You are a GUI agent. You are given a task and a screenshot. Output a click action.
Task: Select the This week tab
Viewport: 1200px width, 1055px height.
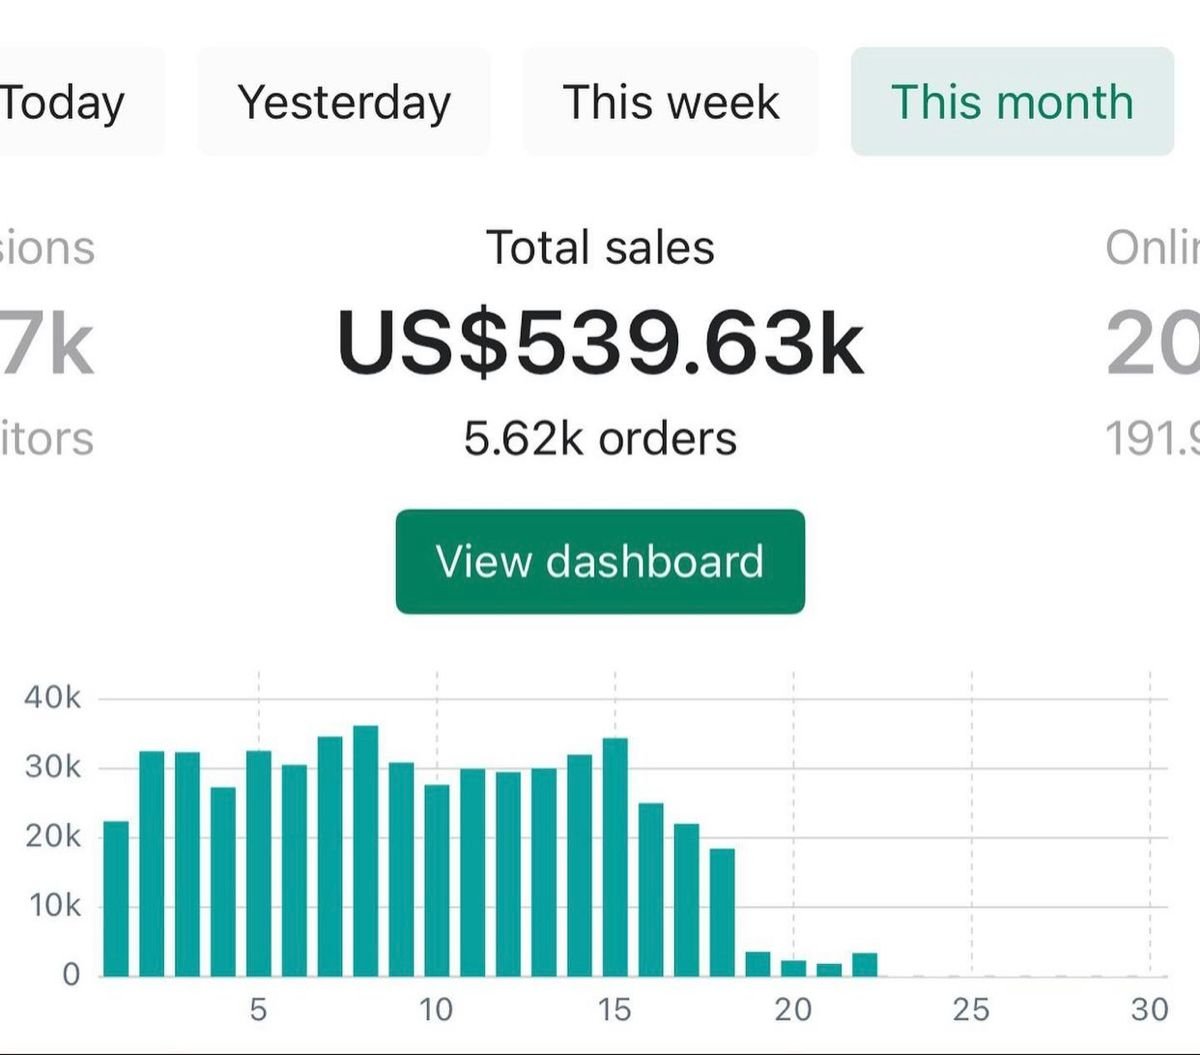670,100
